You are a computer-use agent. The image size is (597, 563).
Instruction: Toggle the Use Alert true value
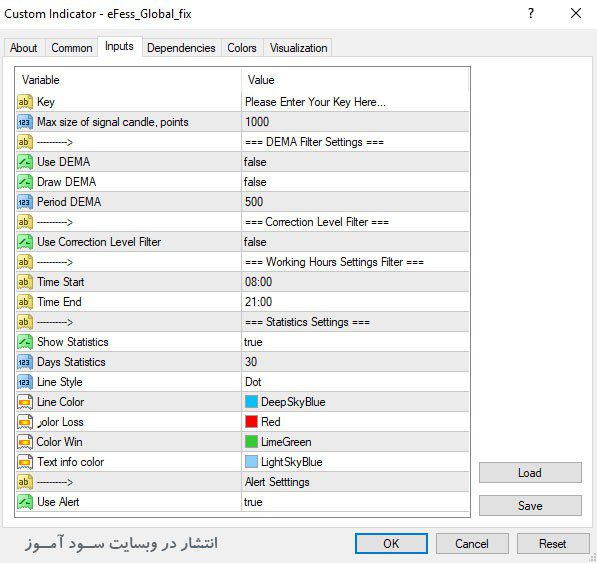pyautogui.click(x=355, y=502)
